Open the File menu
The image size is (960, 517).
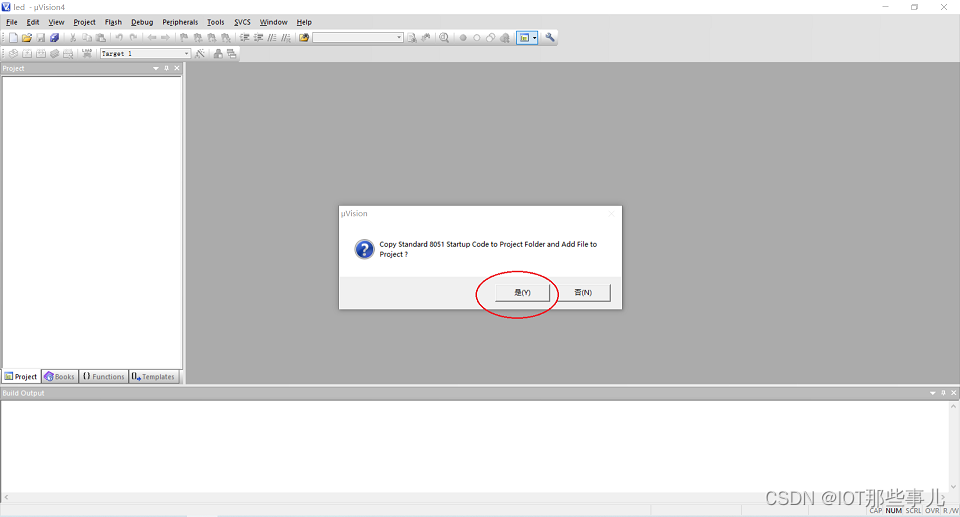point(12,22)
